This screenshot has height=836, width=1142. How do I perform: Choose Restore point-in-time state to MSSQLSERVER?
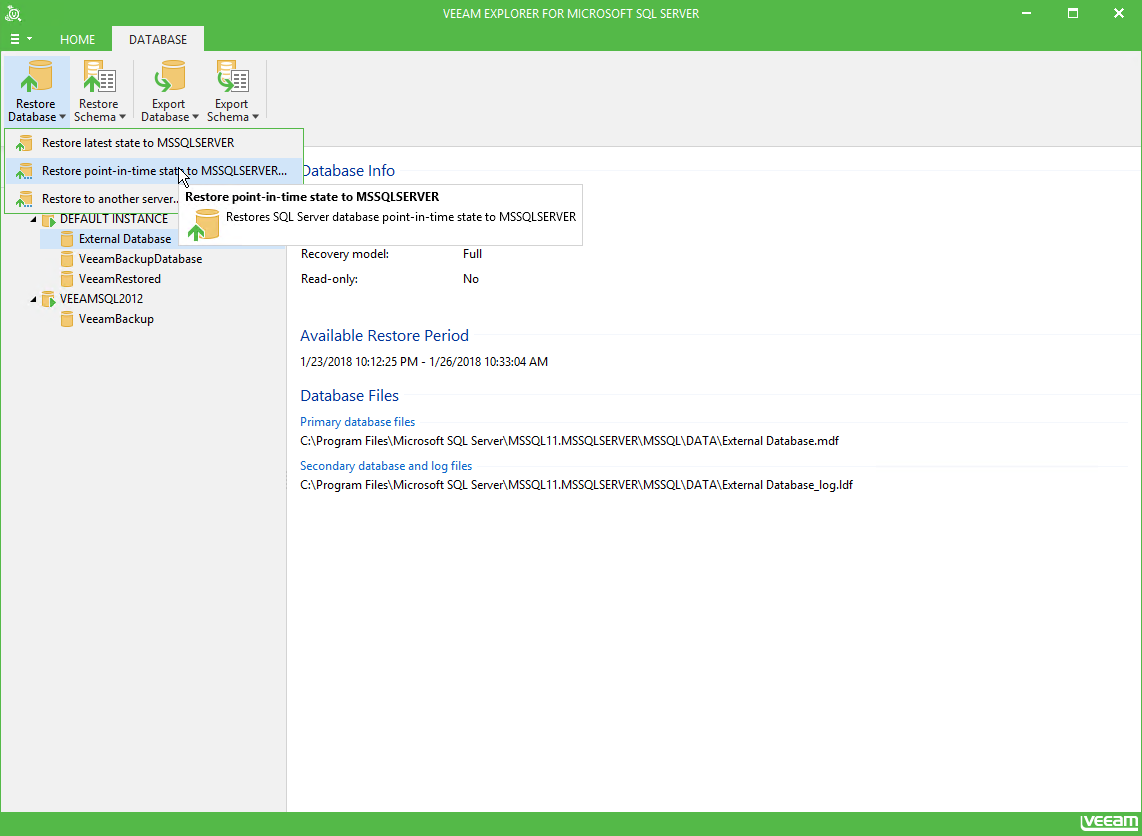[x=154, y=171]
